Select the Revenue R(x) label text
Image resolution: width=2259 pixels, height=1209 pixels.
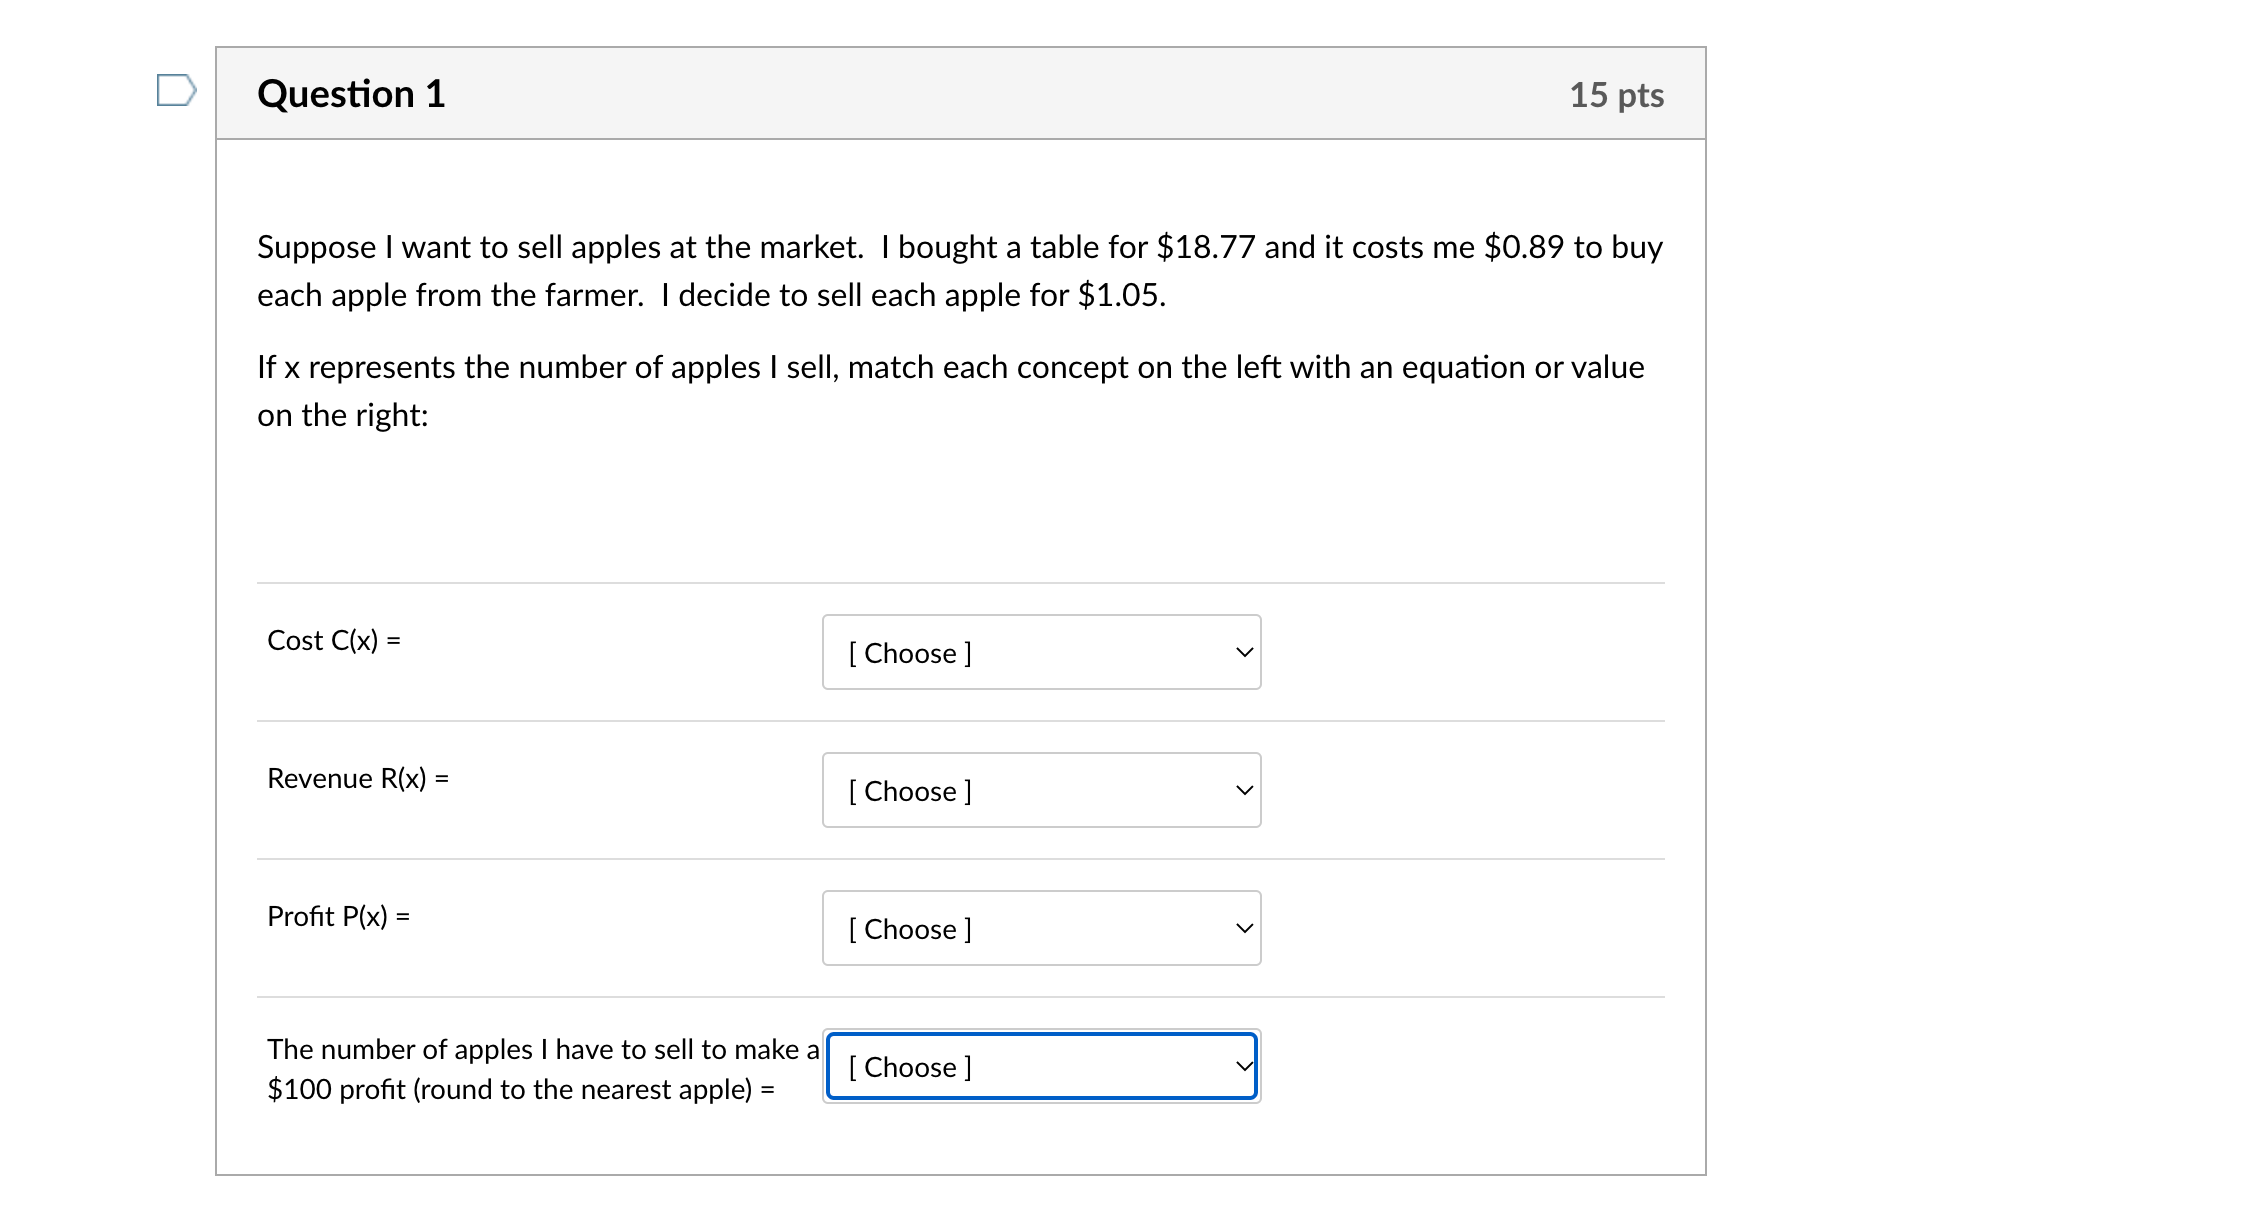[x=357, y=779]
